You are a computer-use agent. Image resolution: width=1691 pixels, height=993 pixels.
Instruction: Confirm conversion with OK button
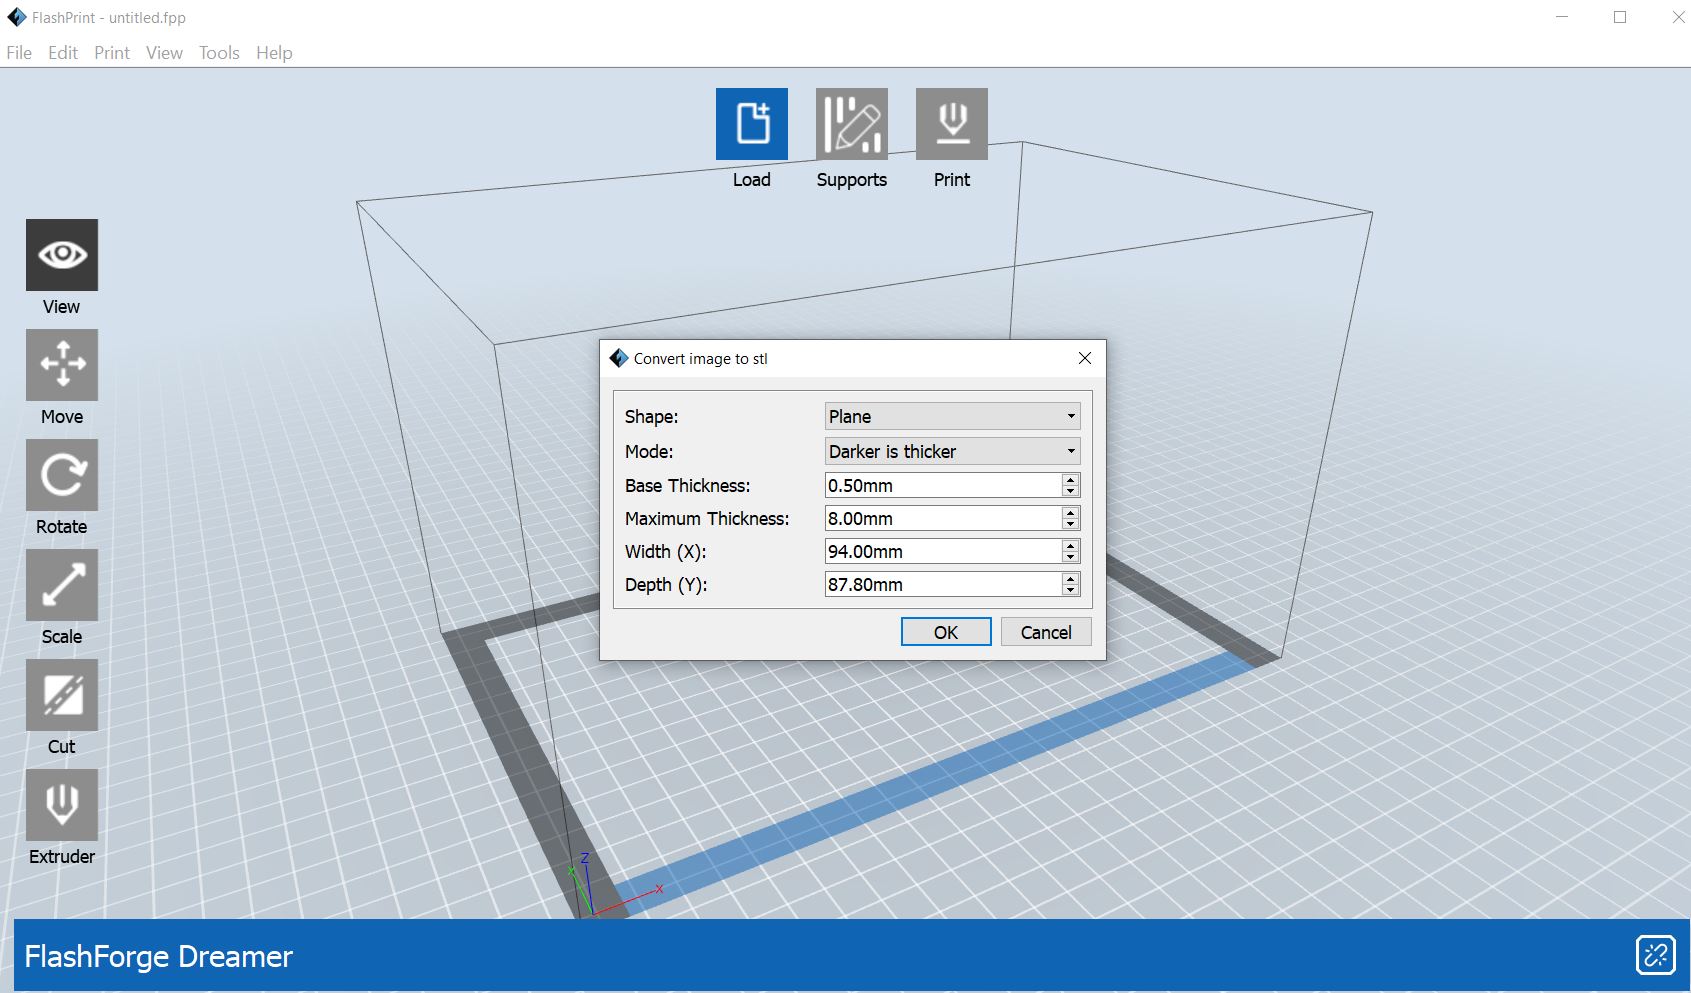click(946, 632)
